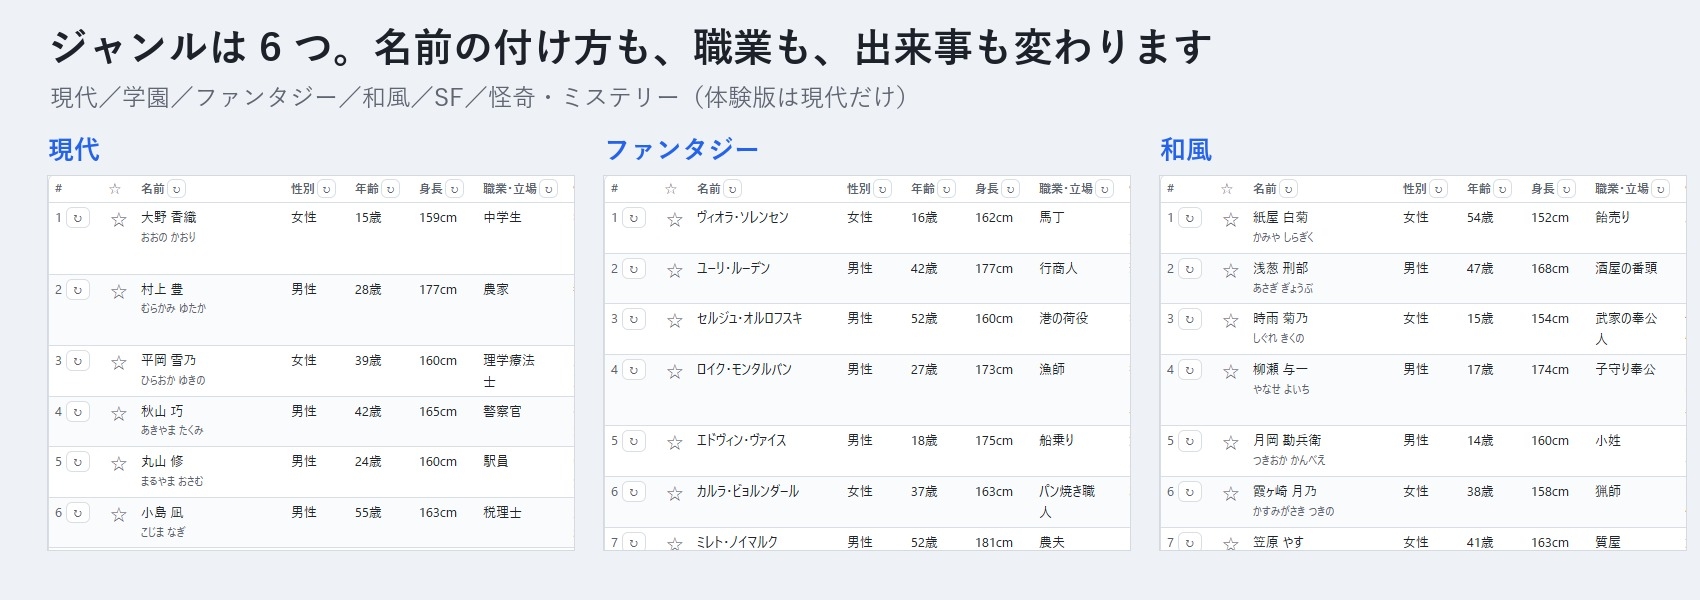
Task: Regenerate the row for ユーリ・ルーデン
Action: click(634, 269)
